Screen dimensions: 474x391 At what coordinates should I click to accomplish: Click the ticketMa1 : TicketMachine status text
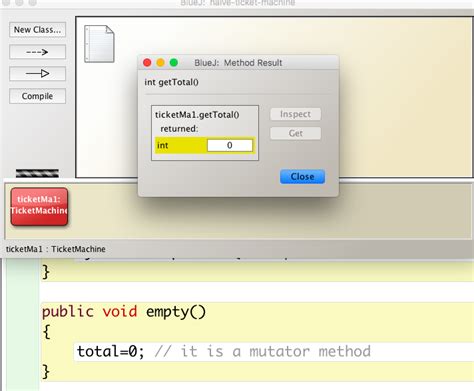(x=56, y=249)
